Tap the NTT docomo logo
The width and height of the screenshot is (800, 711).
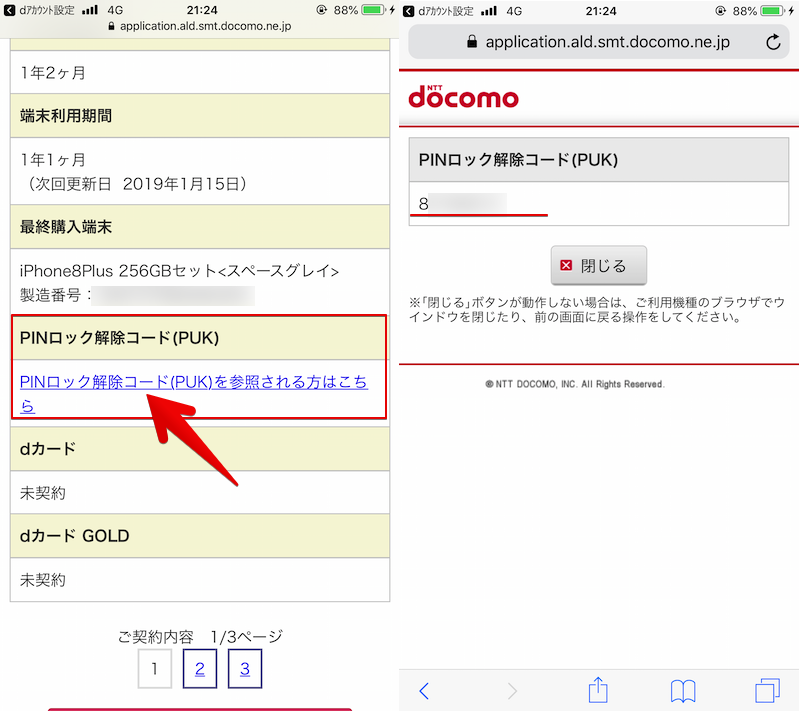[x=463, y=97]
